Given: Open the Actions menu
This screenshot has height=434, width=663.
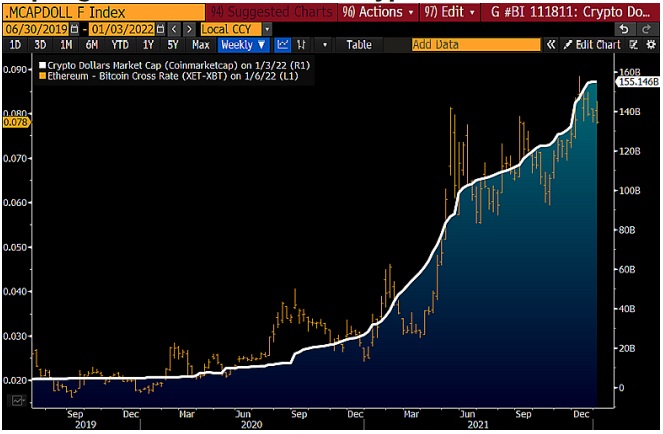Looking at the screenshot, I should tap(378, 12).
